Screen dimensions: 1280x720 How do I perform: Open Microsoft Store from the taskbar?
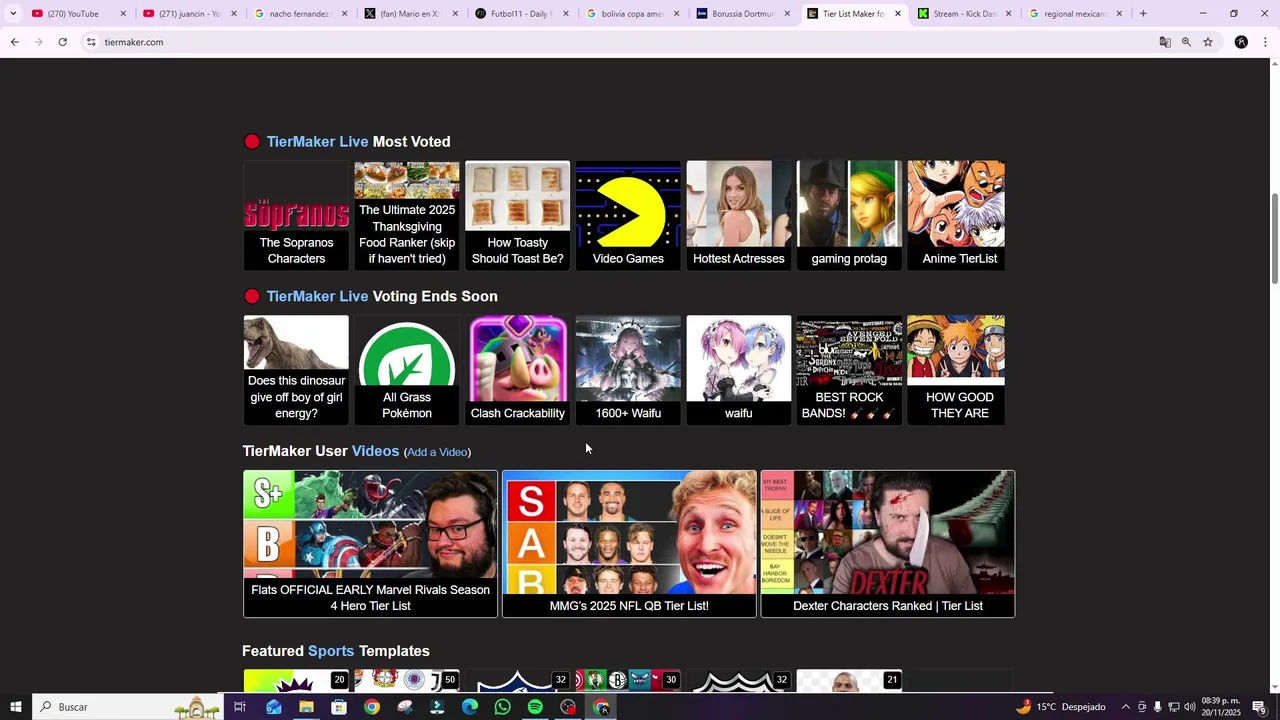point(339,707)
